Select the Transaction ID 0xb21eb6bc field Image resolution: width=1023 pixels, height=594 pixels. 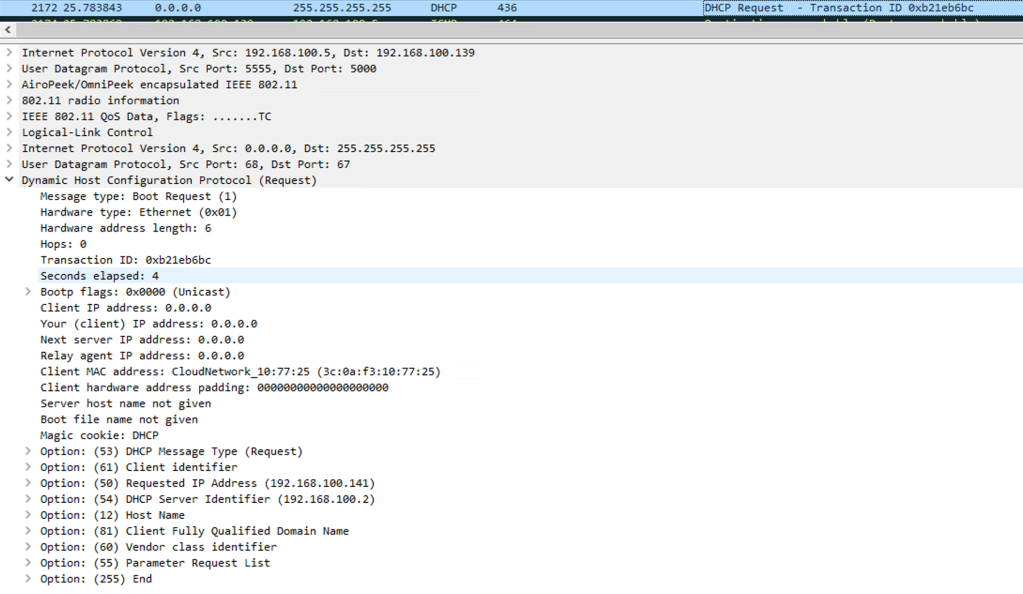(x=125, y=260)
